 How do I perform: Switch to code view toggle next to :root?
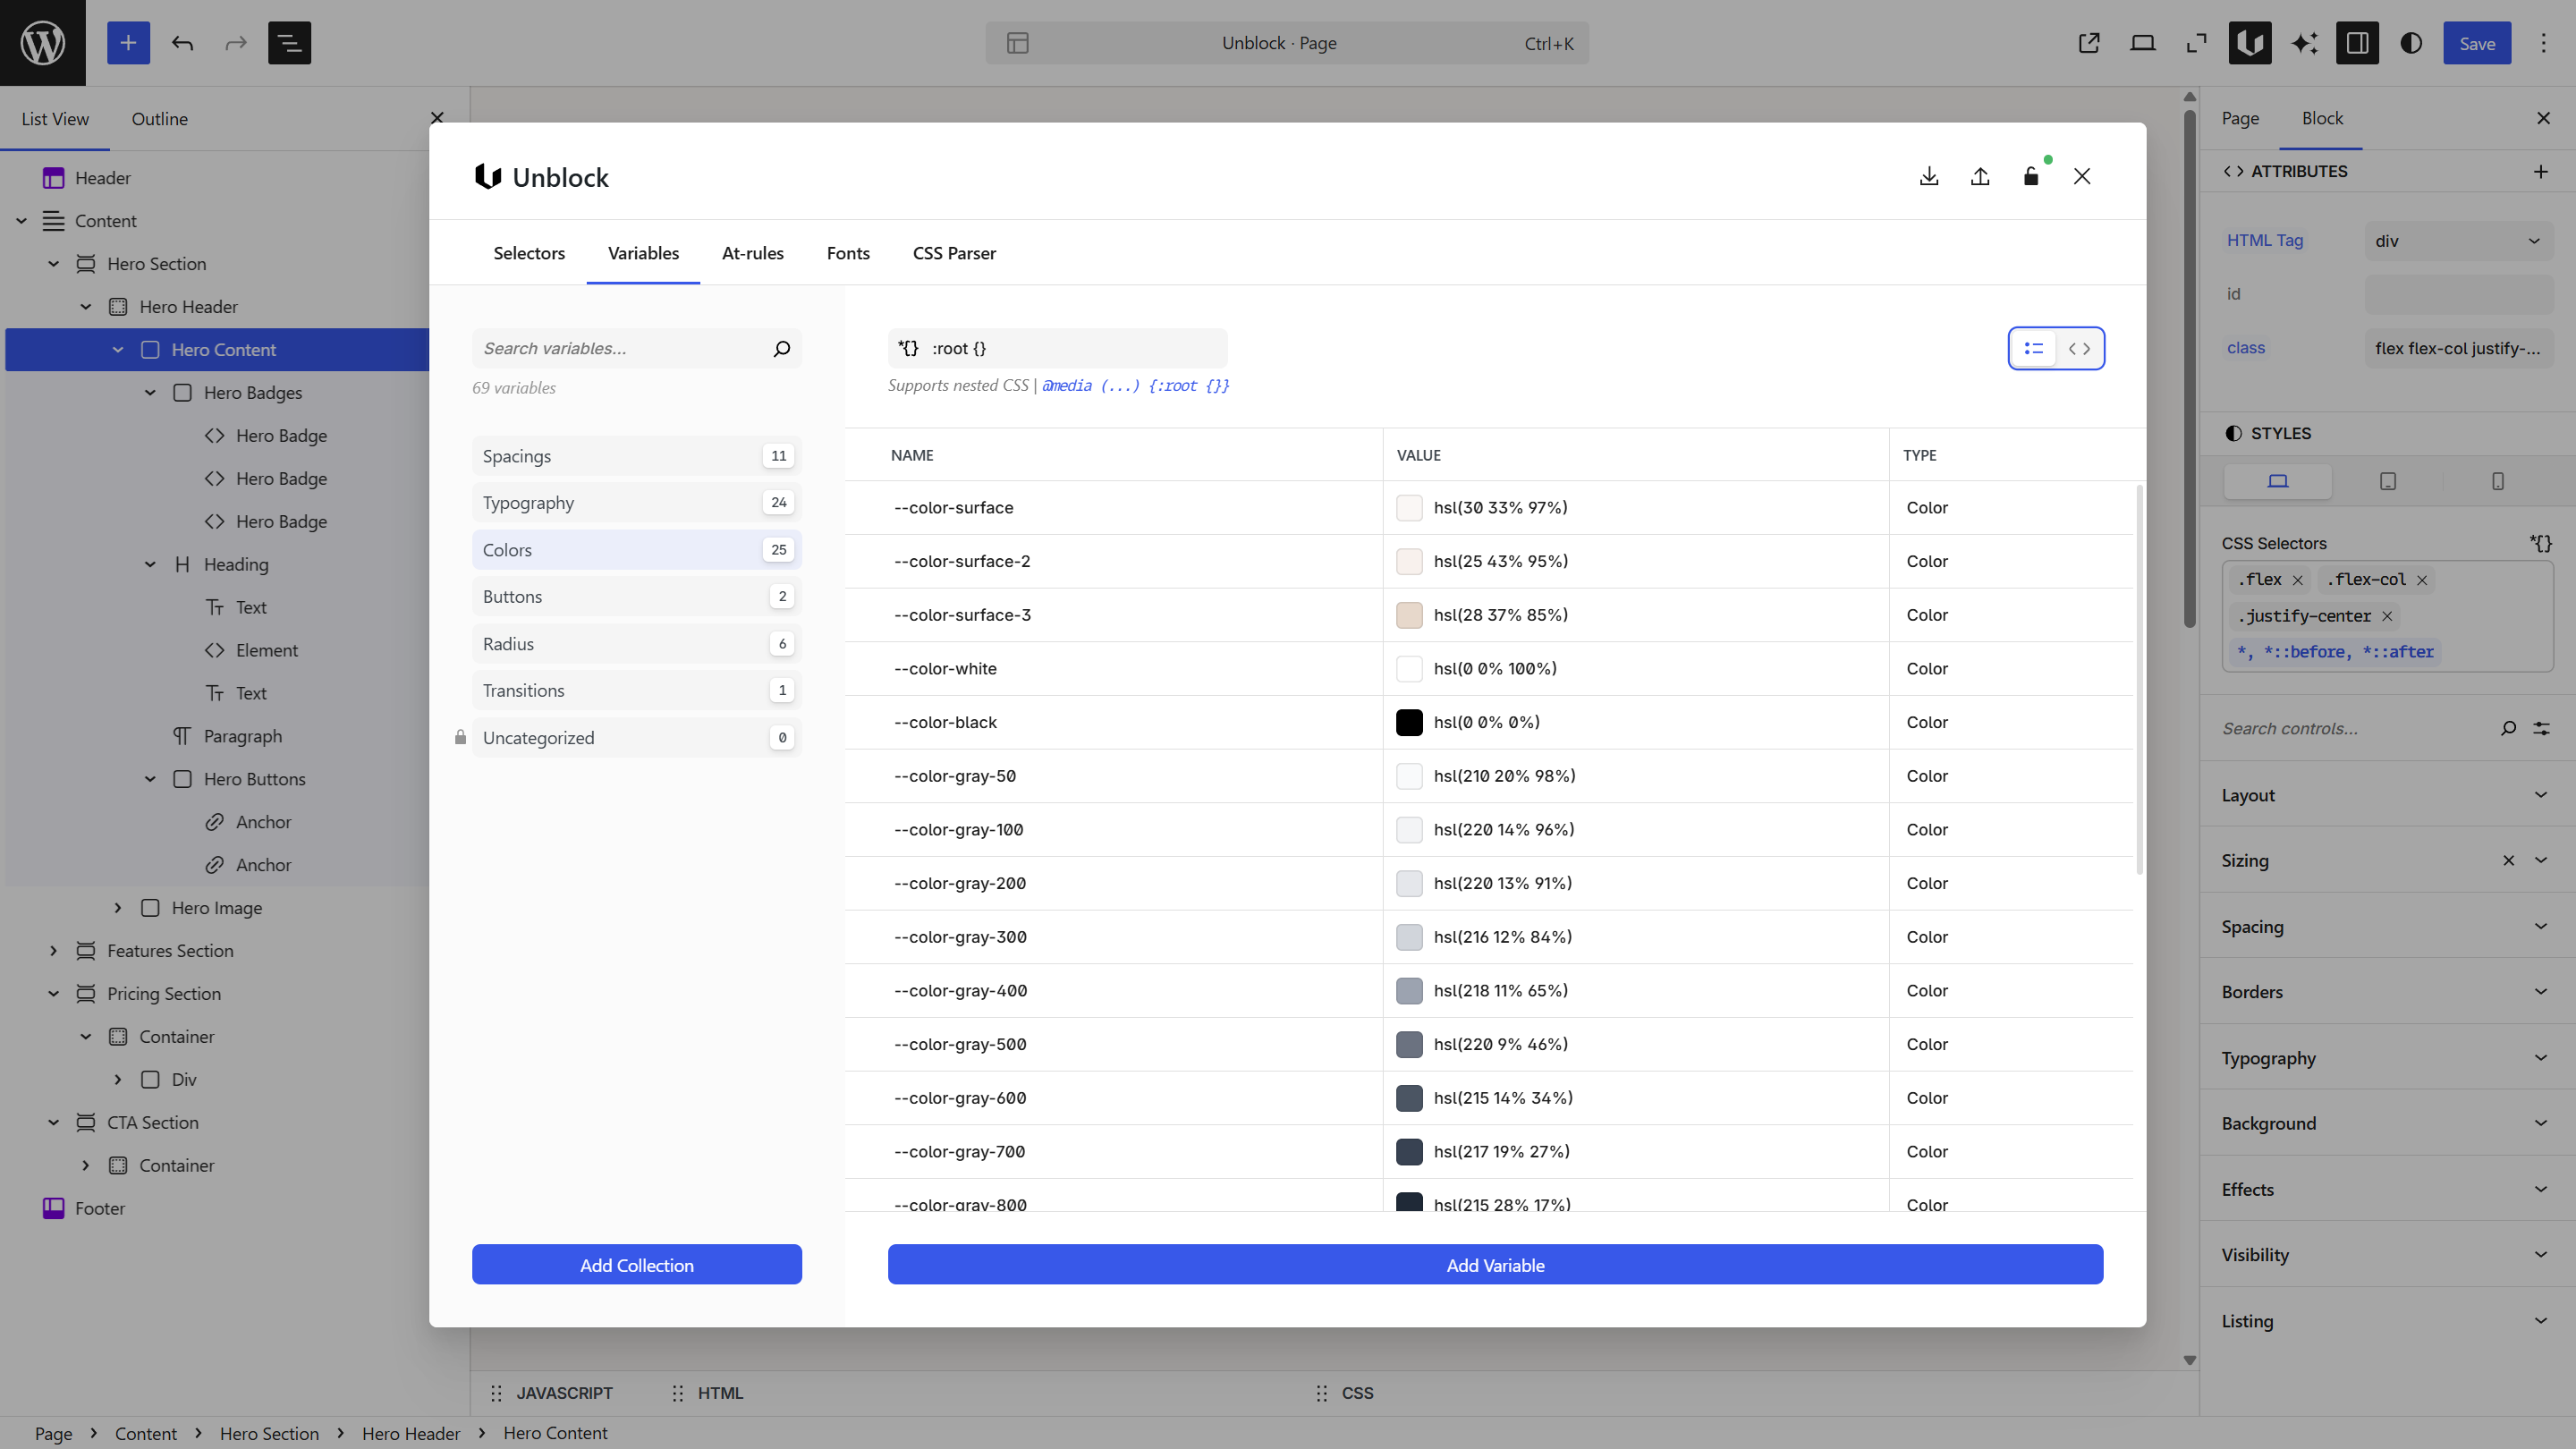point(2079,348)
